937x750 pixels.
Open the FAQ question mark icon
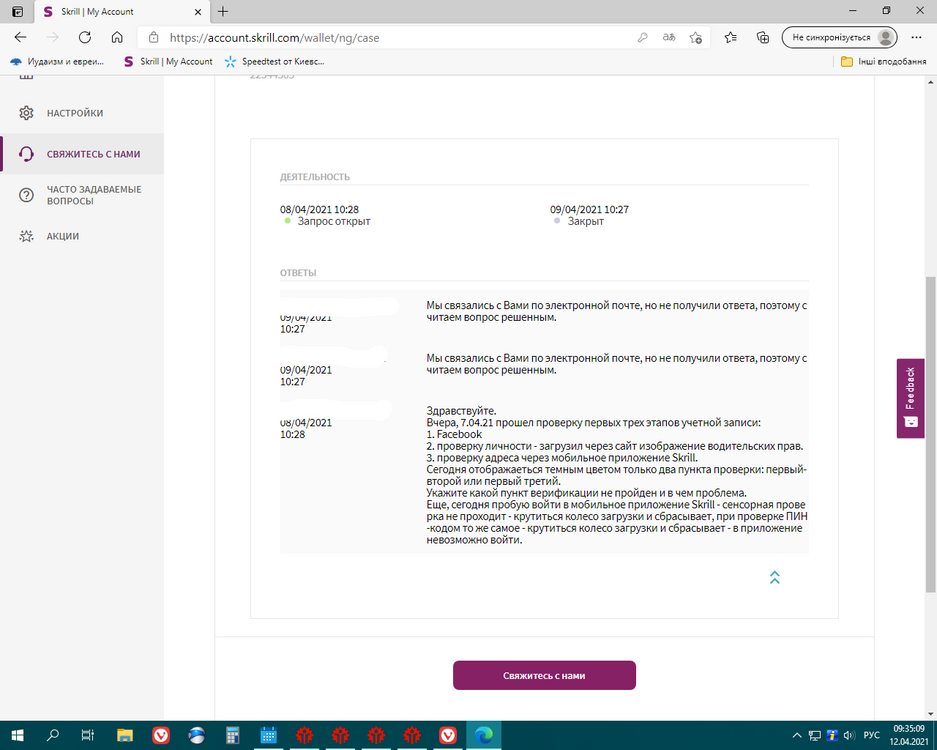(26, 195)
